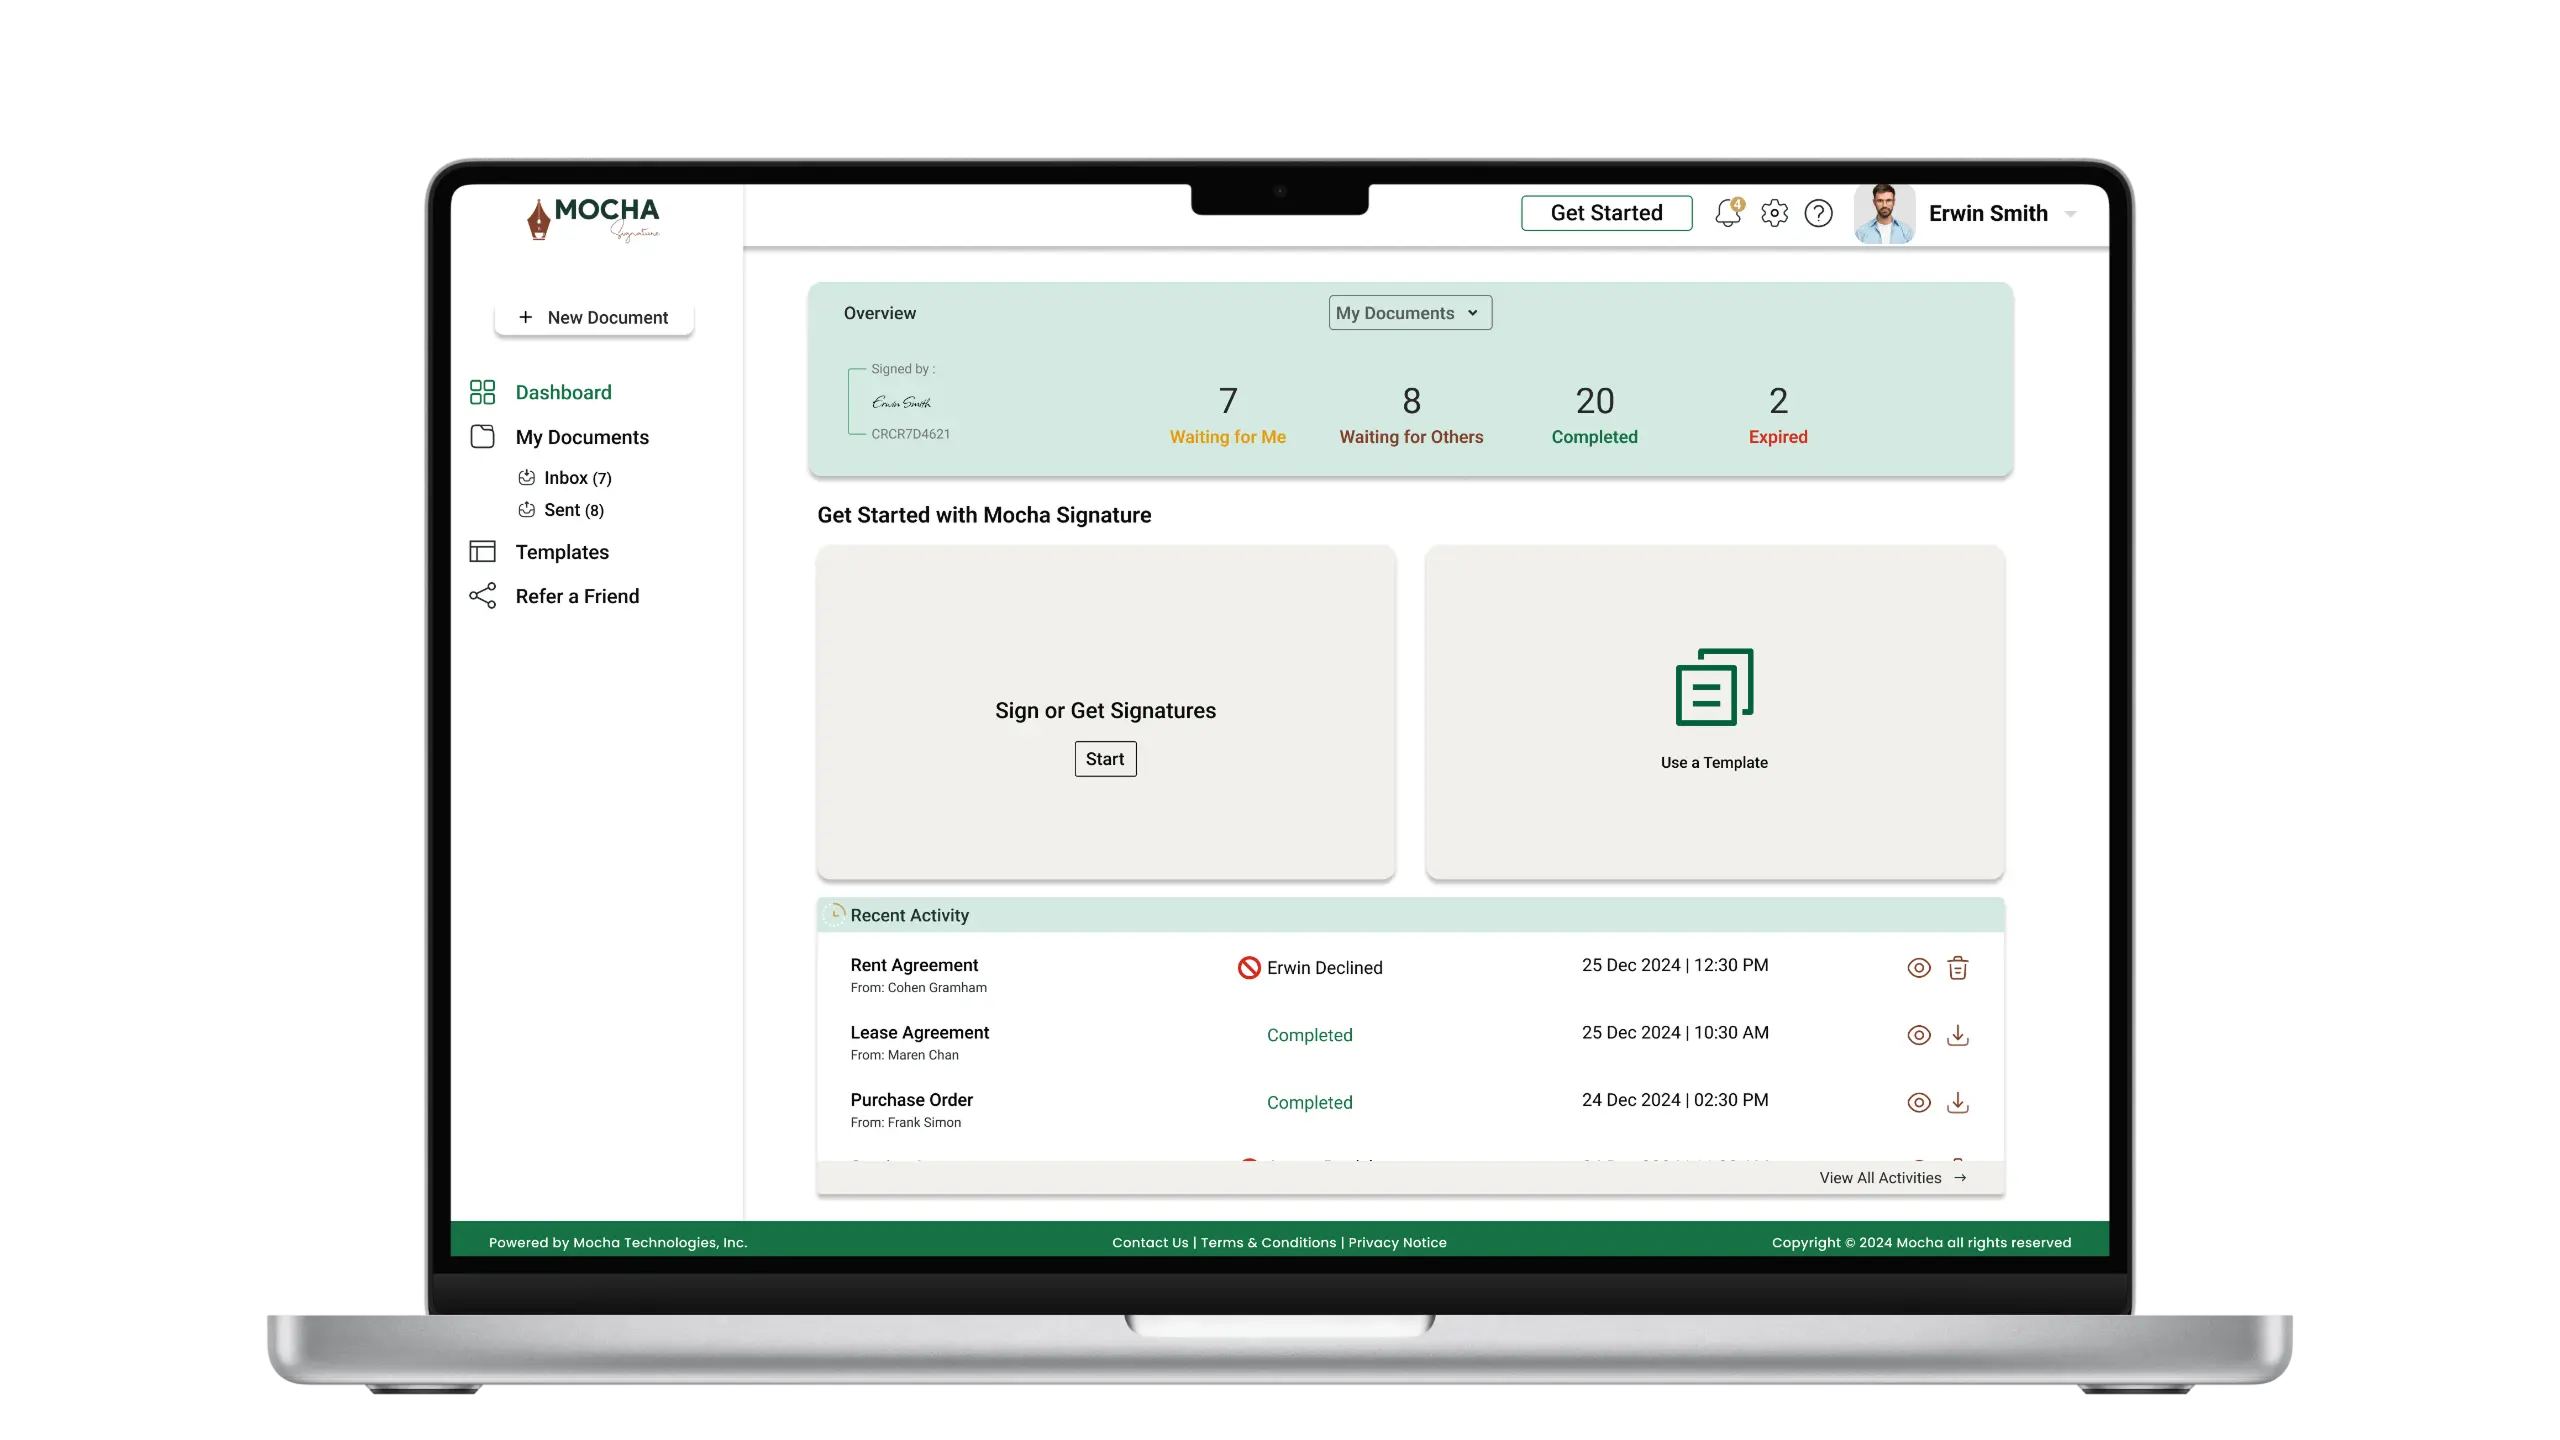Download the Purchase Order document
Screen dimensions: 2560x1440
pos(1957,1102)
